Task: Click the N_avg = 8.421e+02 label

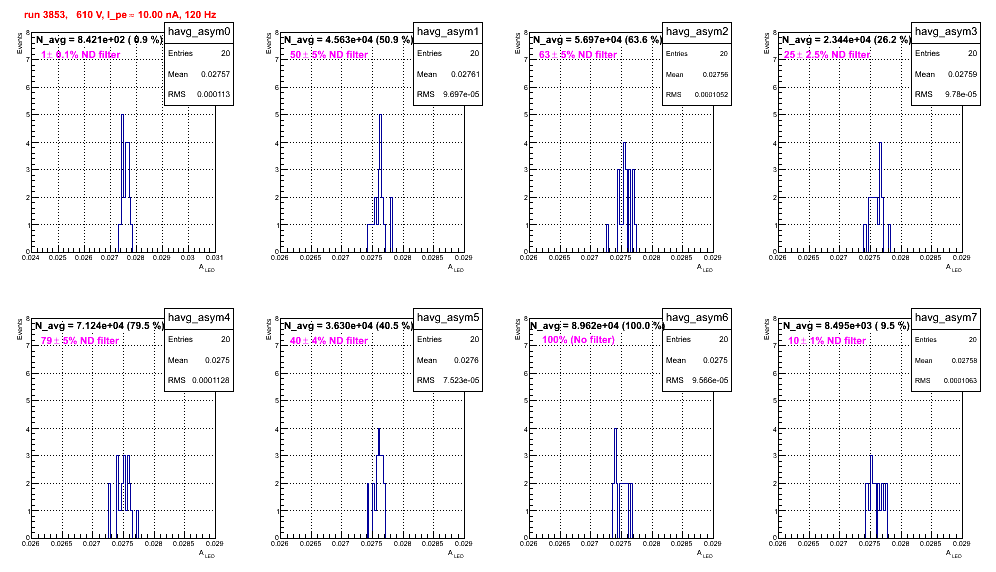Action: (x=99, y=39)
